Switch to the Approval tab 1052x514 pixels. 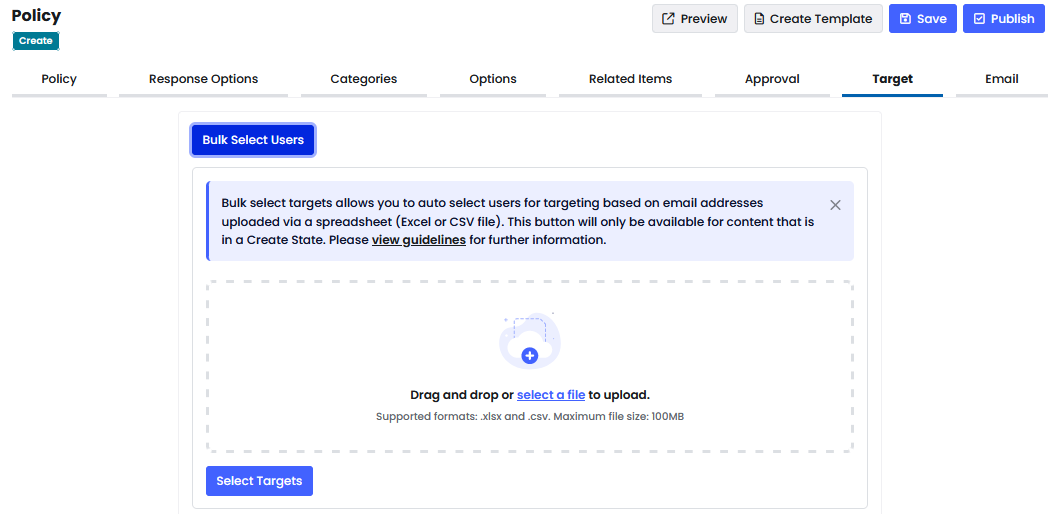pos(772,79)
